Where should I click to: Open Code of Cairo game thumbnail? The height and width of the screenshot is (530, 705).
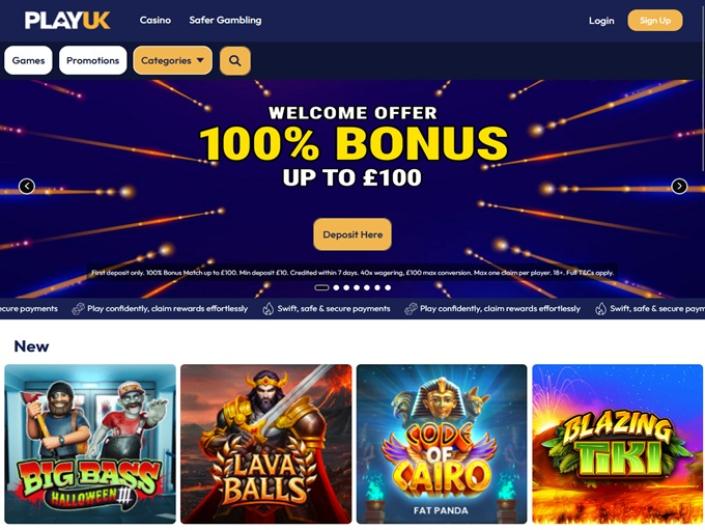442,444
